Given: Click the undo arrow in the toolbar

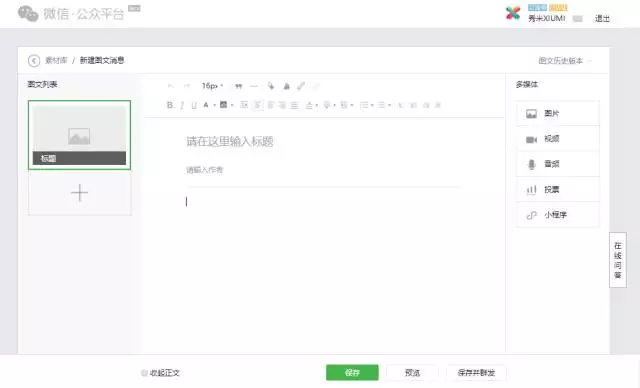Looking at the screenshot, I should pyautogui.click(x=171, y=86).
